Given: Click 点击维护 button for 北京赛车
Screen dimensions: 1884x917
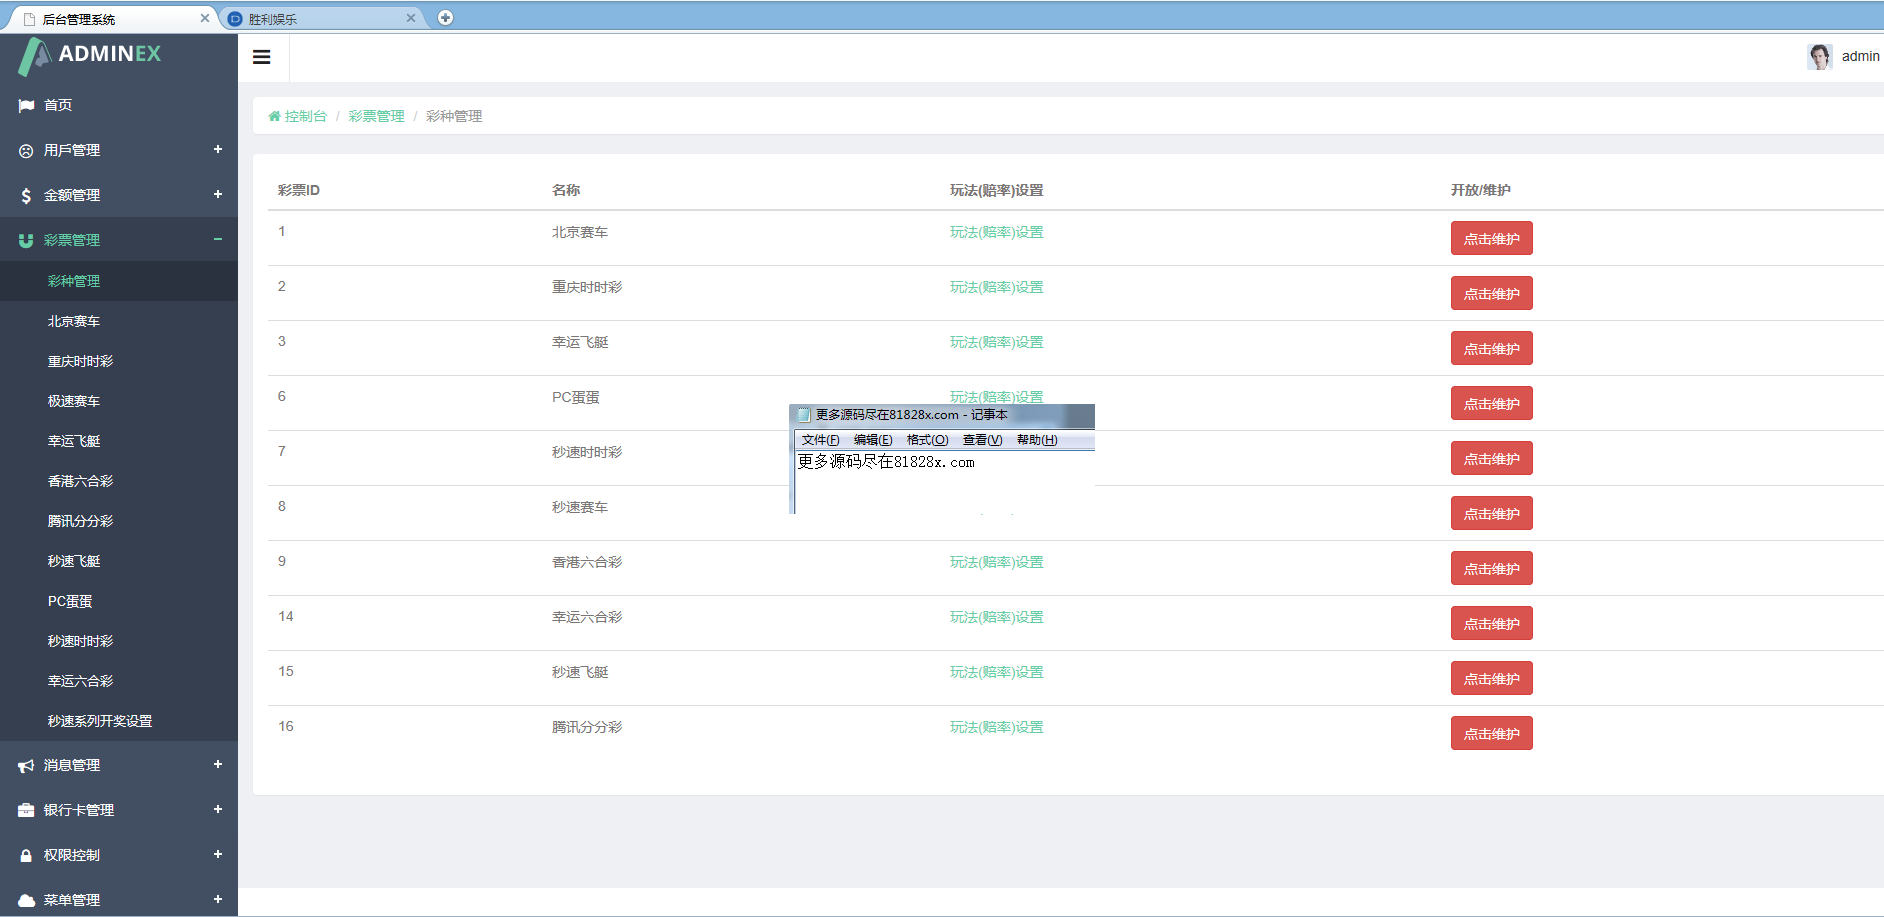Looking at the screenshot, I should pos(1491,239).
